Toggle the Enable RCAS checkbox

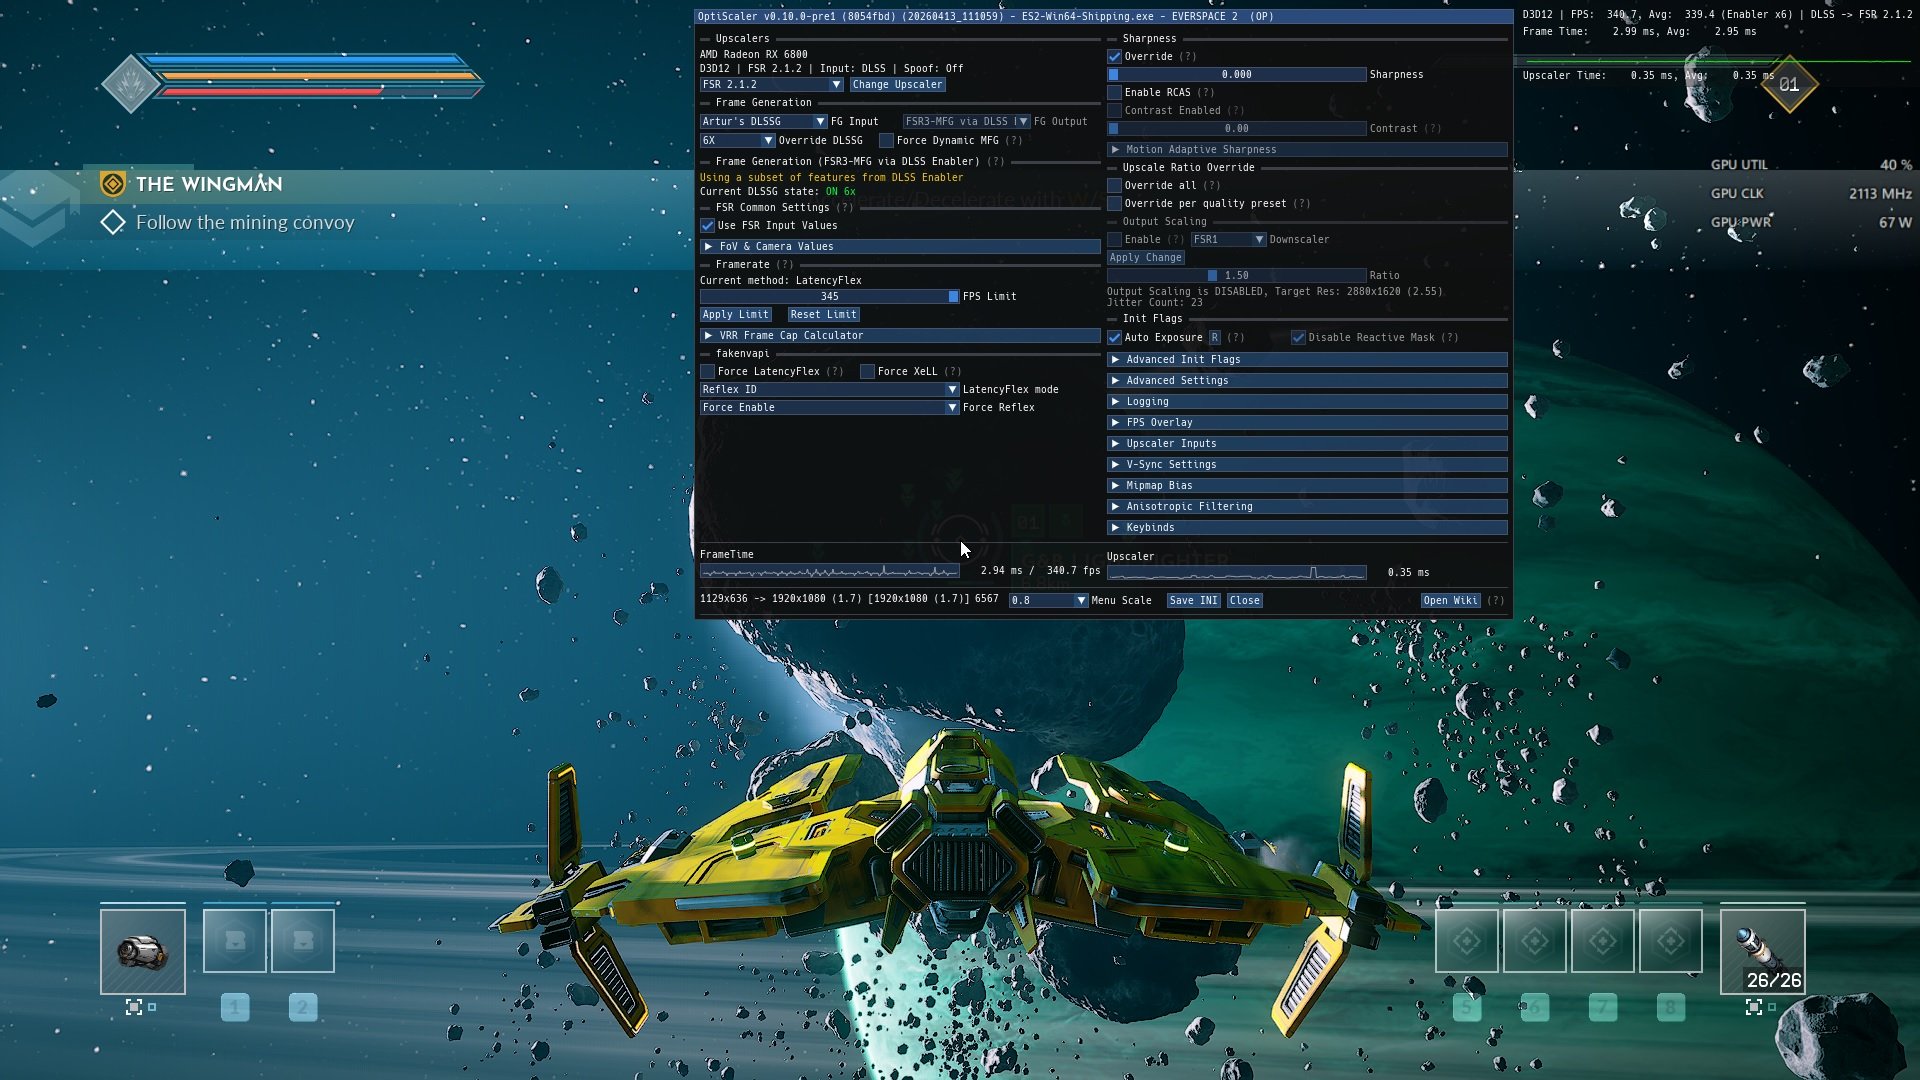[x=1115, y=93]
